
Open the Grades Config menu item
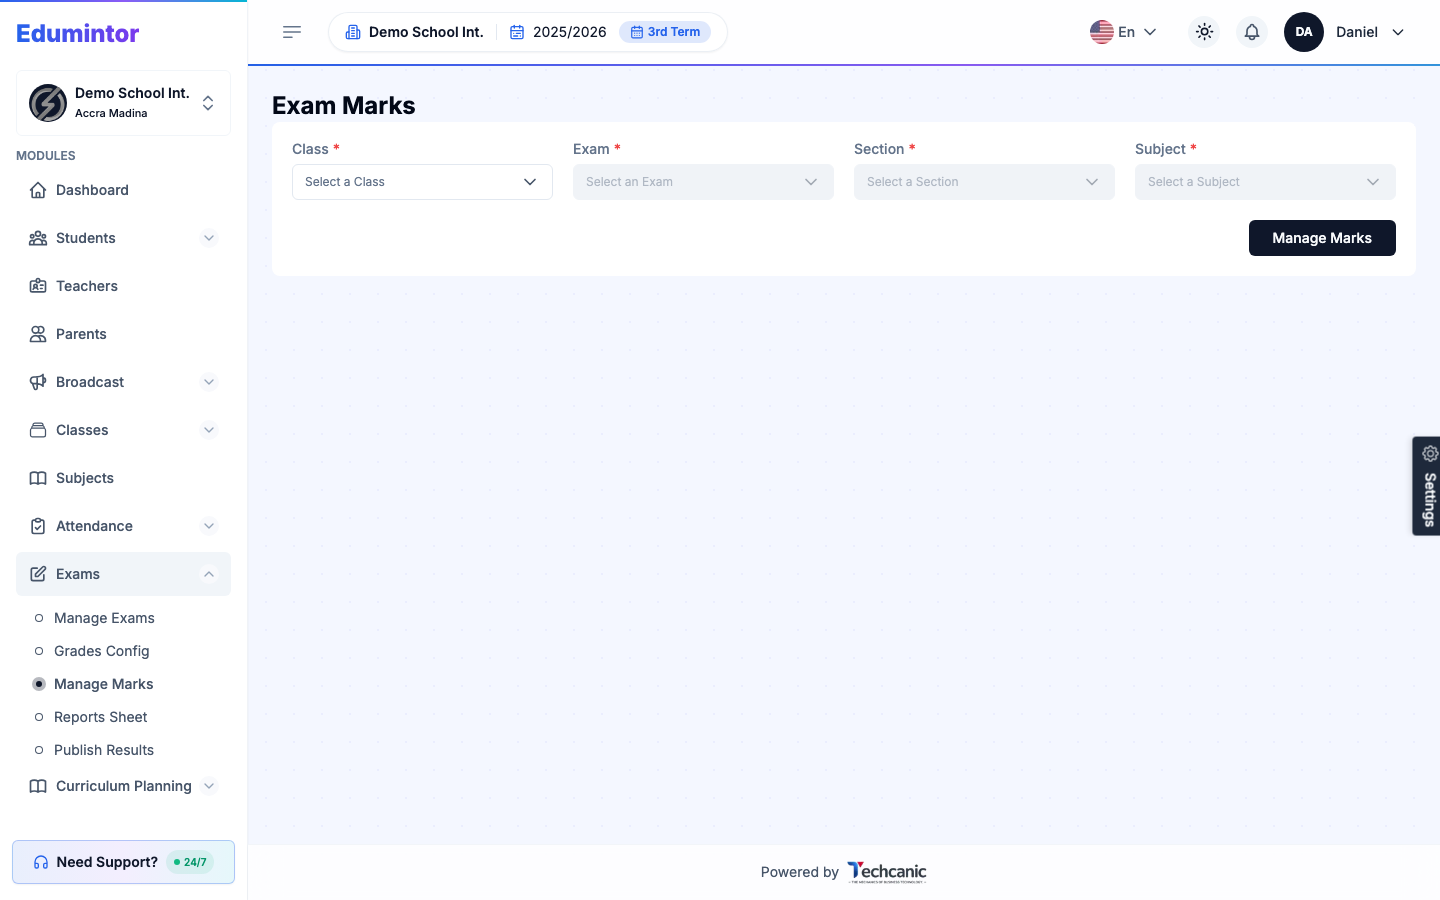pyautogui.click(x=101, y=651)
